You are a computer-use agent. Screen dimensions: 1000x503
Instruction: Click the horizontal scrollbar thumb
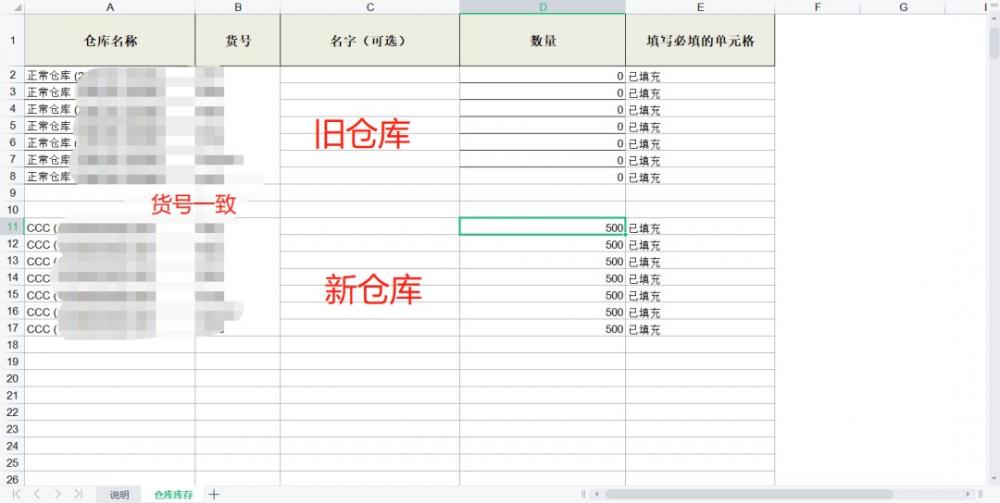point(749,494)
